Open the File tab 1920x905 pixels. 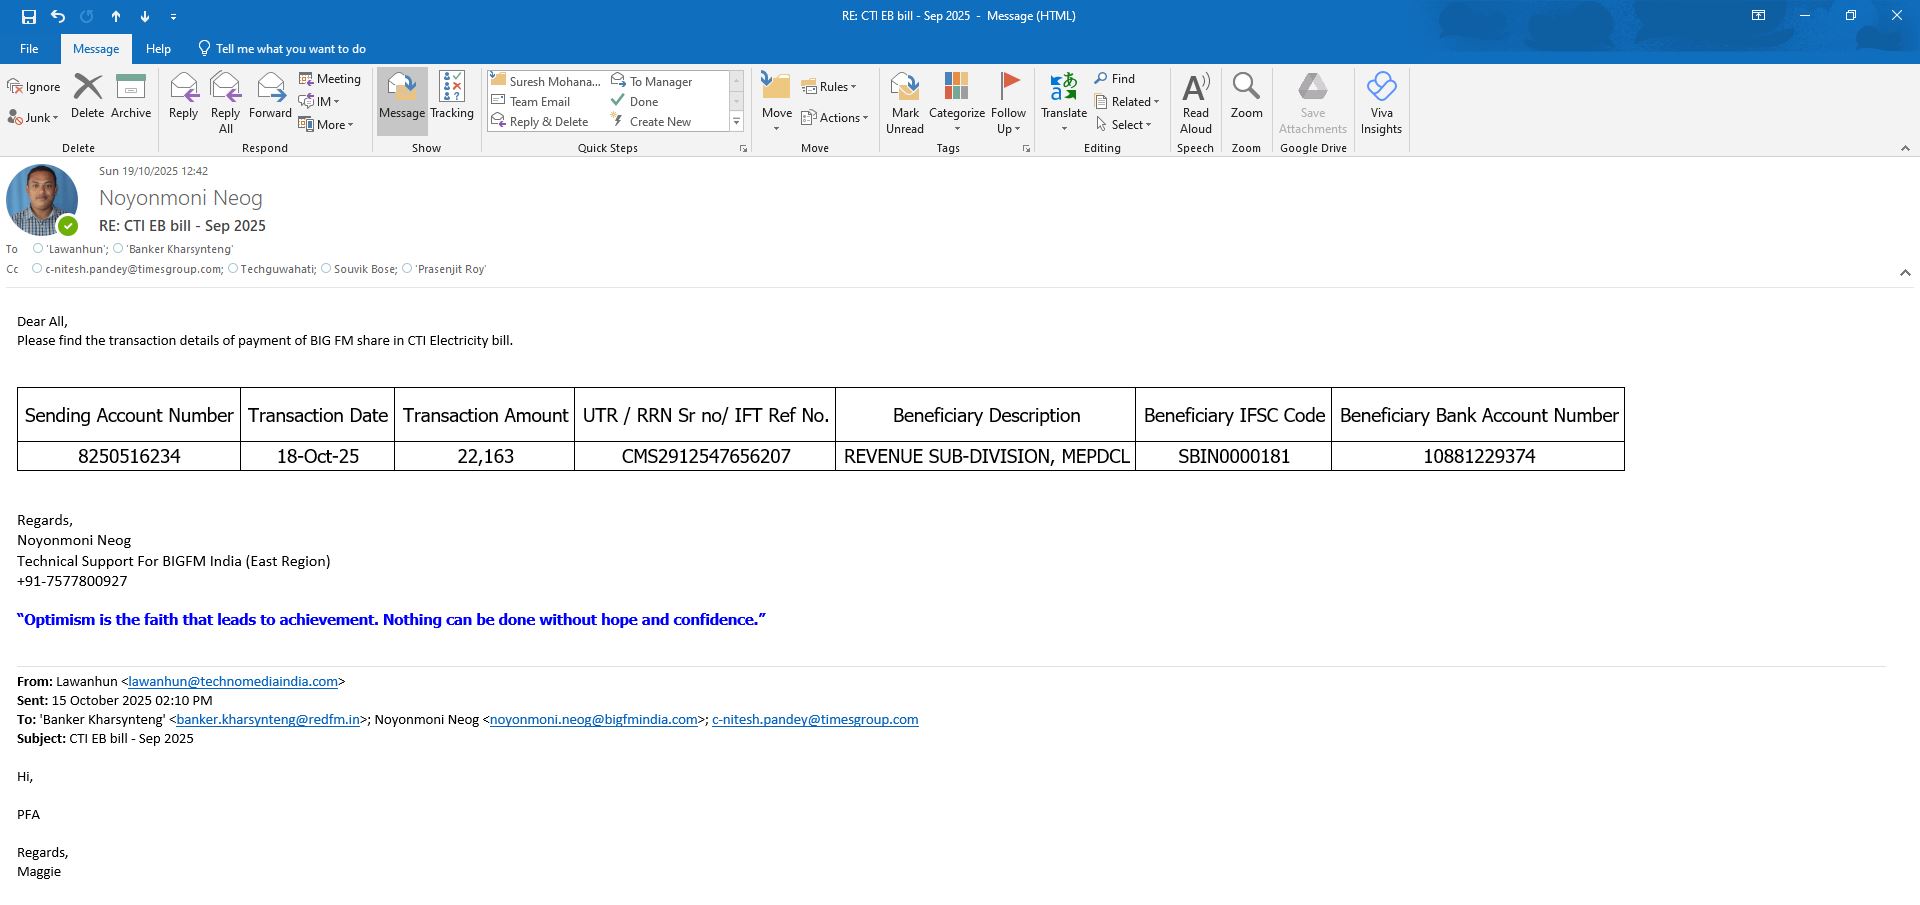(29, 49)
